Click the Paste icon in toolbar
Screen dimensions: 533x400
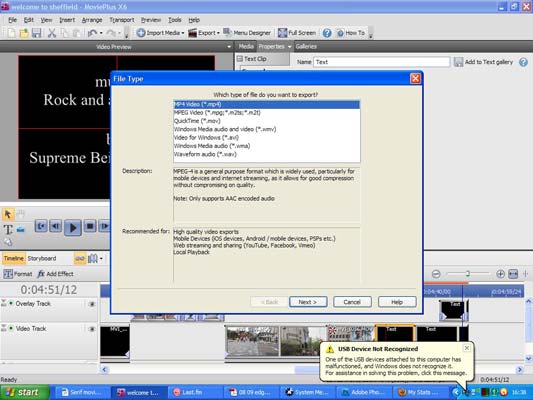76,33
